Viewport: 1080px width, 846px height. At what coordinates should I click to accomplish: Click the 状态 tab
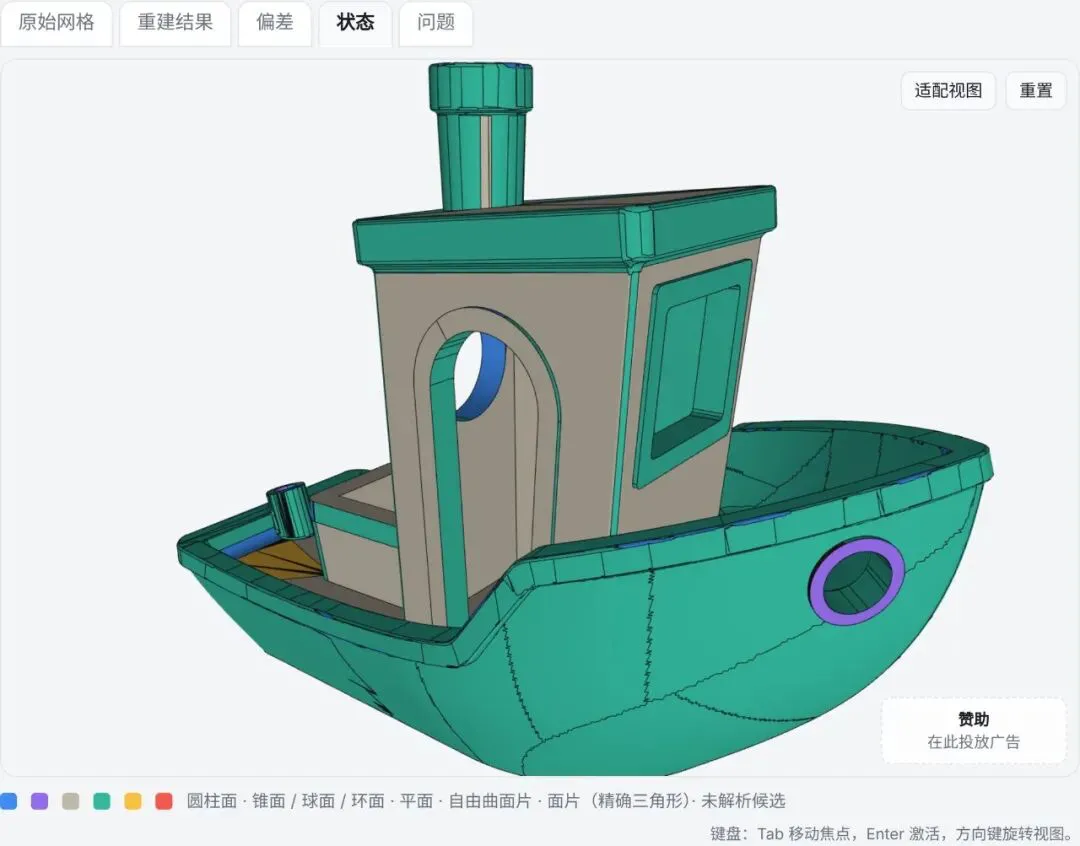click(355, 23)
